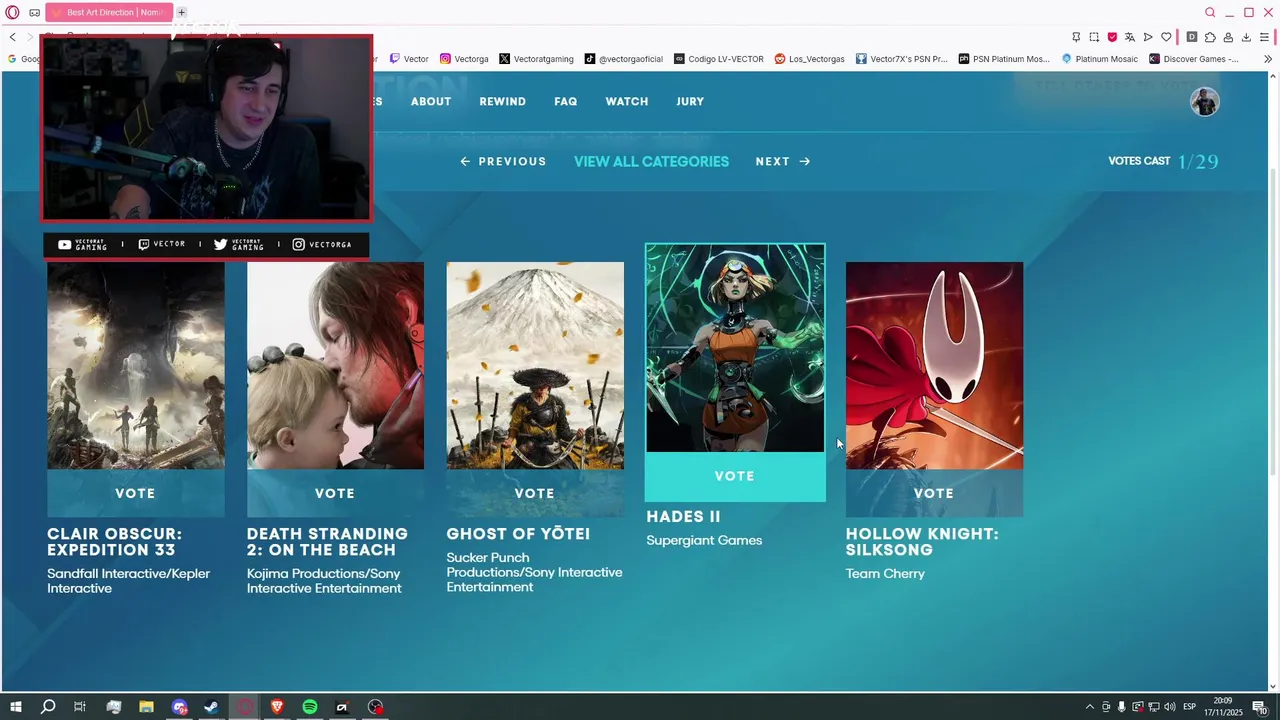1280x720 pixels.
Task: Select the Clair Obscur cover artwork
Action: click(136, 366)
